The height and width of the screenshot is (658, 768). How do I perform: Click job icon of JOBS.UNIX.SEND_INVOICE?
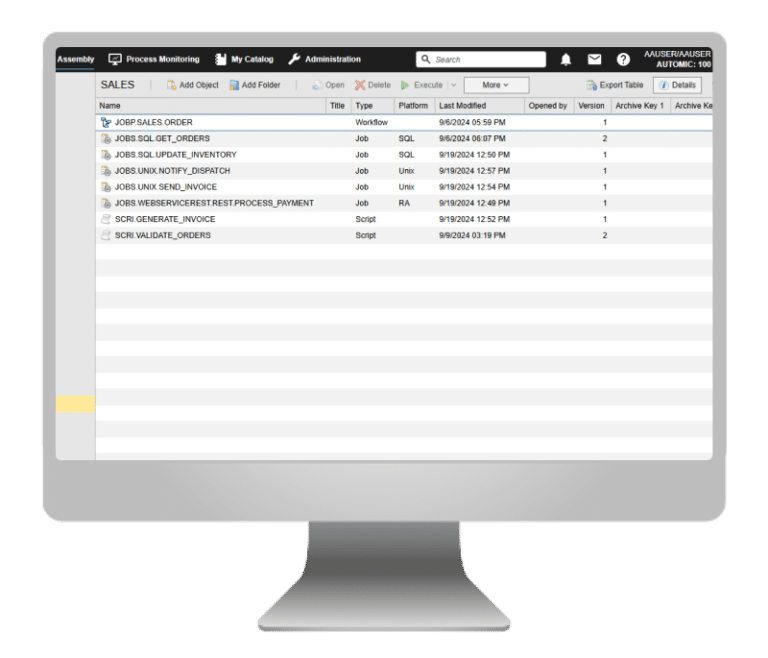[x=106, y=187]
